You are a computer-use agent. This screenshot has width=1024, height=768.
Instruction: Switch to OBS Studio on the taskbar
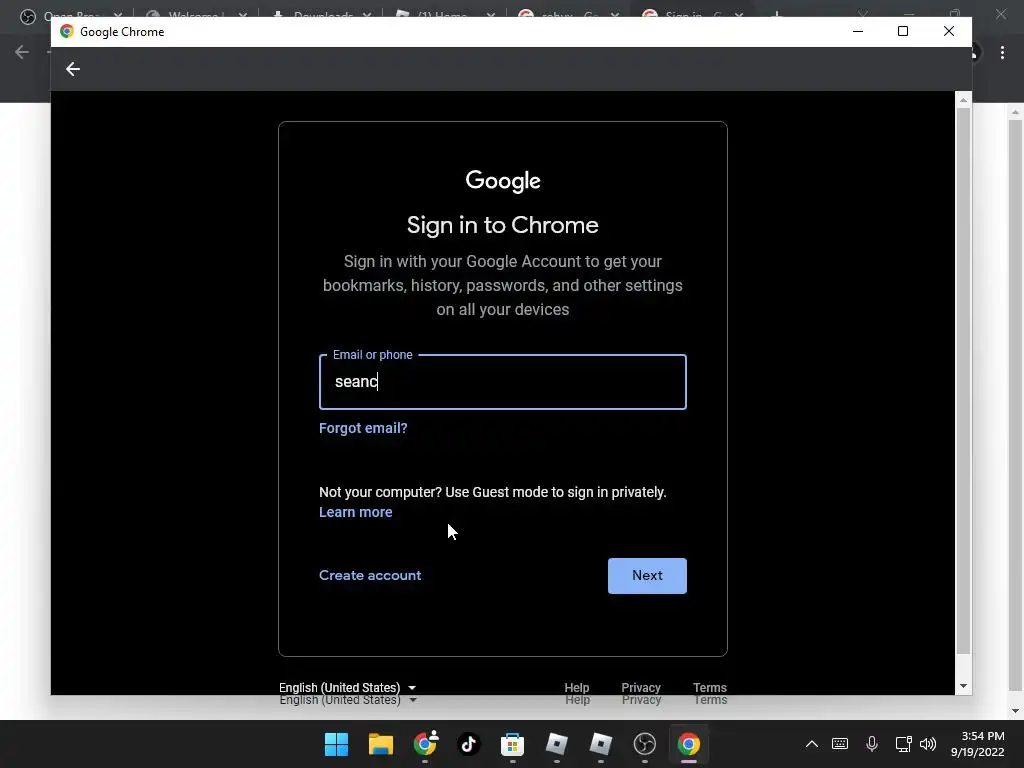pos(645,744)
